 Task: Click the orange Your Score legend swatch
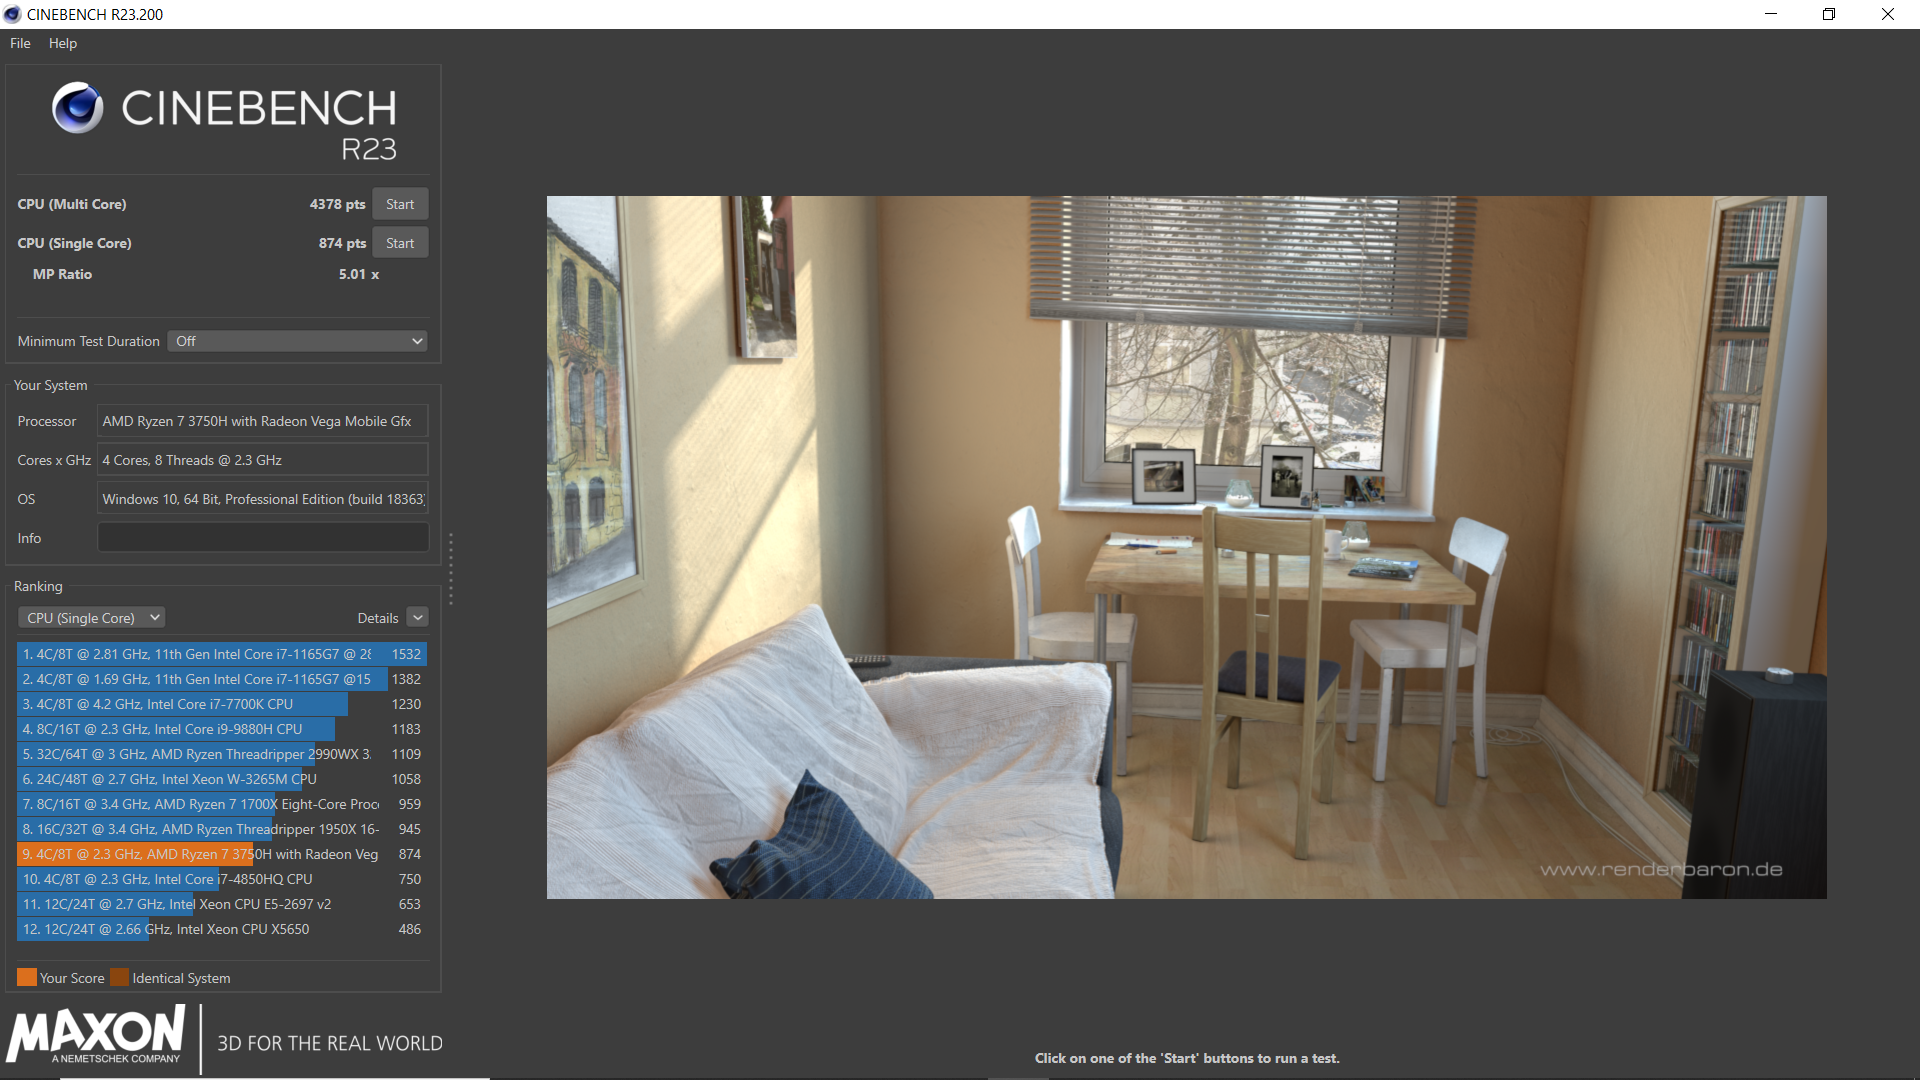26,978
